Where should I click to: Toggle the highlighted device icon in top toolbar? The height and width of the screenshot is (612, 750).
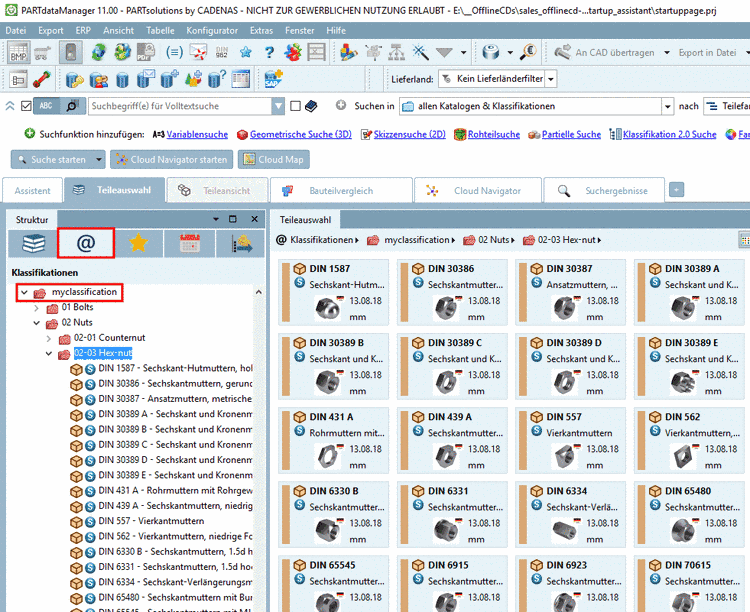(71, 52)
